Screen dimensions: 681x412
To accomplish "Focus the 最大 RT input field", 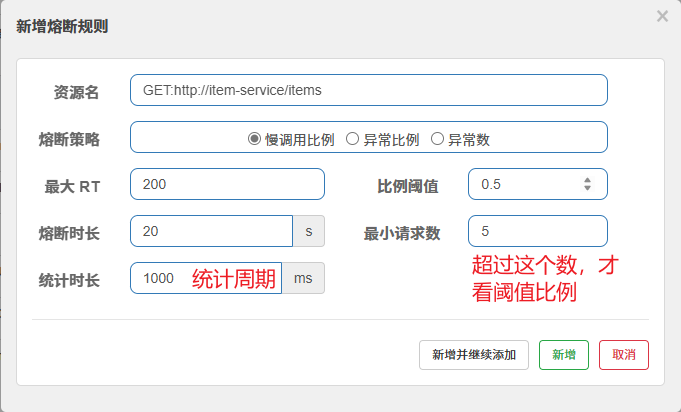I will click(x=227, y=184).
